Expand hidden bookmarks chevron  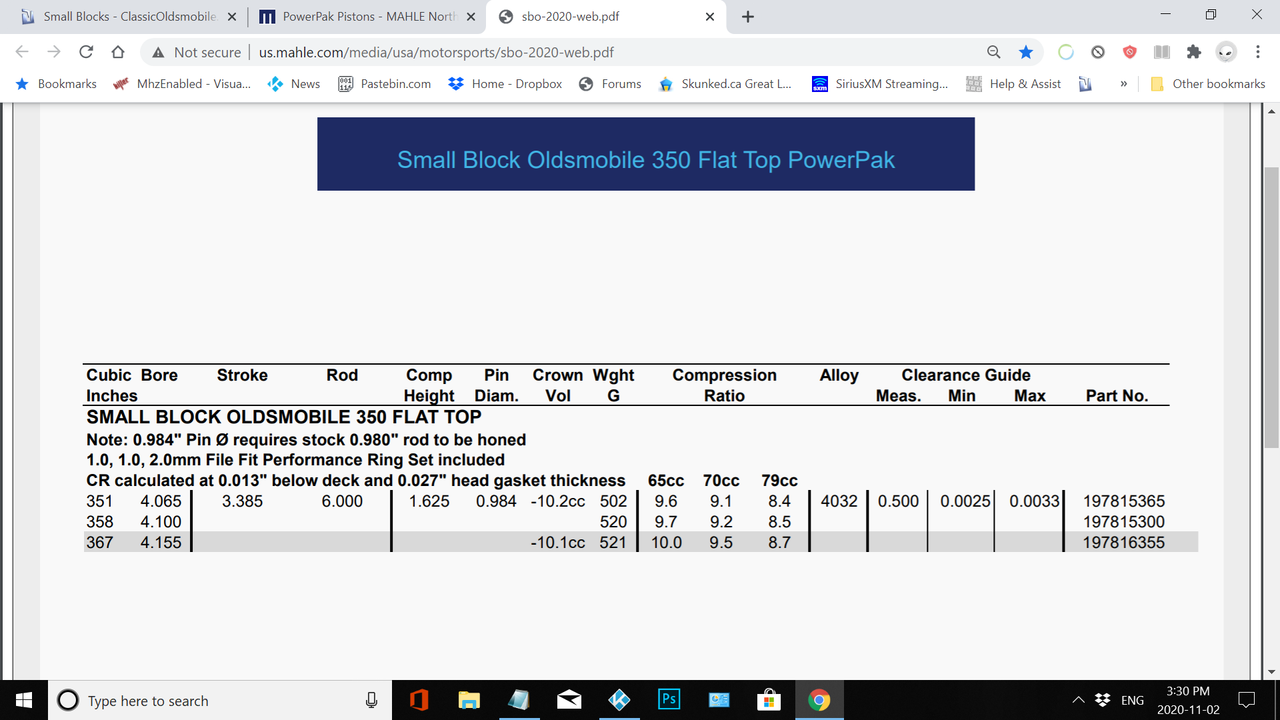pos(1124,84)
